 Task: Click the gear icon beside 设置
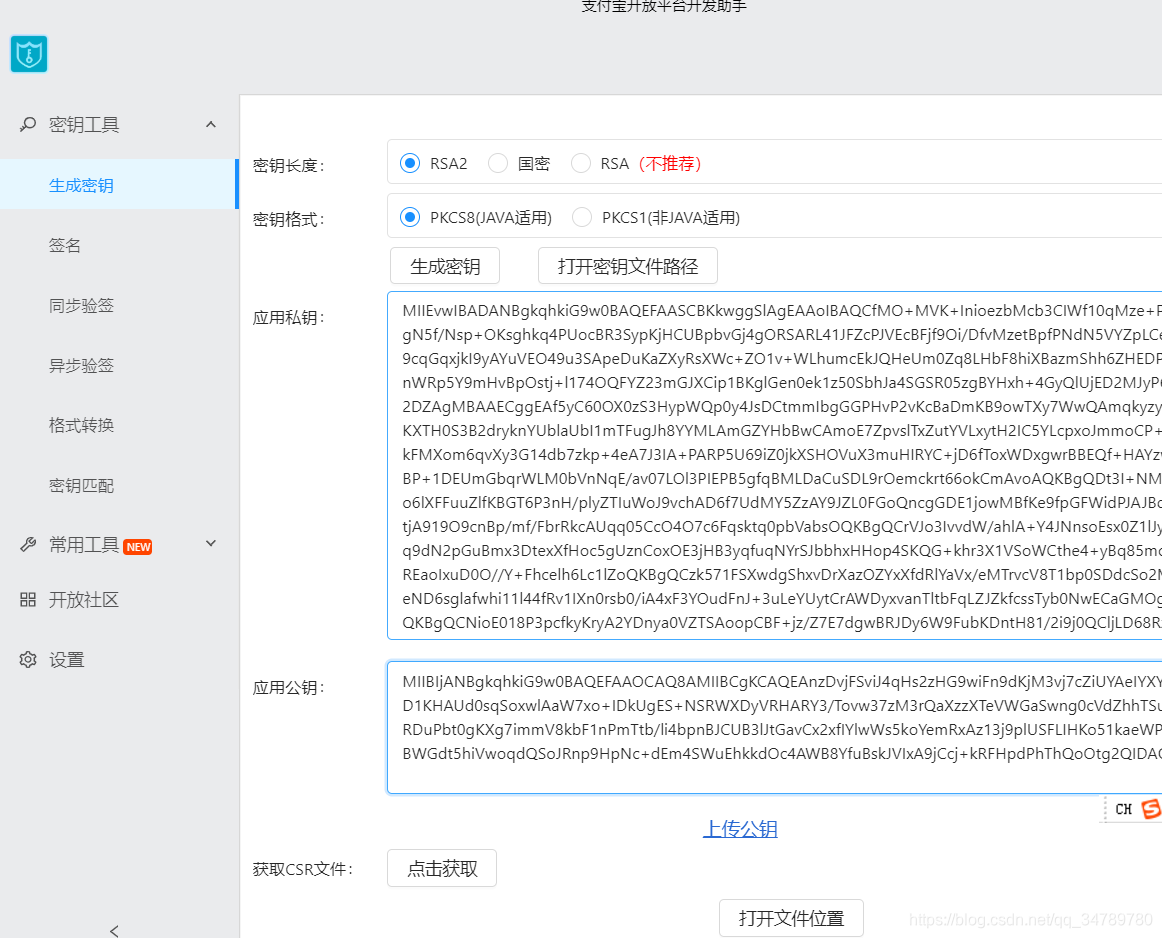28,659
